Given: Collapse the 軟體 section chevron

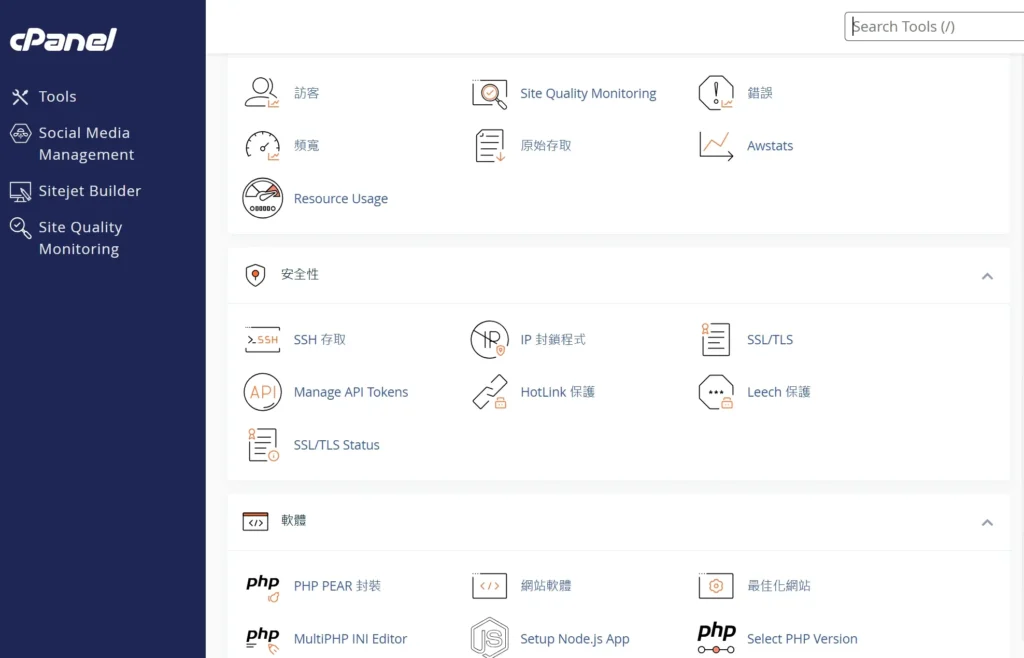Looking at the screenshot, I should coord(987,522).
